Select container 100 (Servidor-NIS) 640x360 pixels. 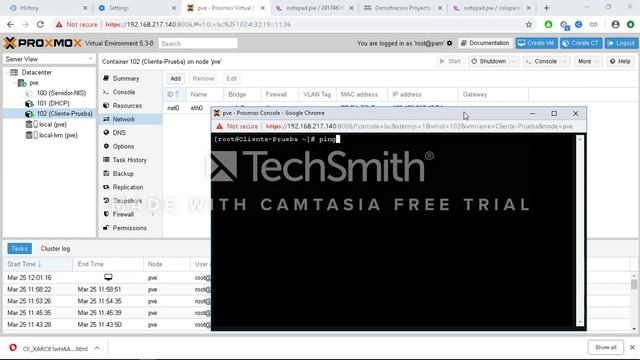61,93
